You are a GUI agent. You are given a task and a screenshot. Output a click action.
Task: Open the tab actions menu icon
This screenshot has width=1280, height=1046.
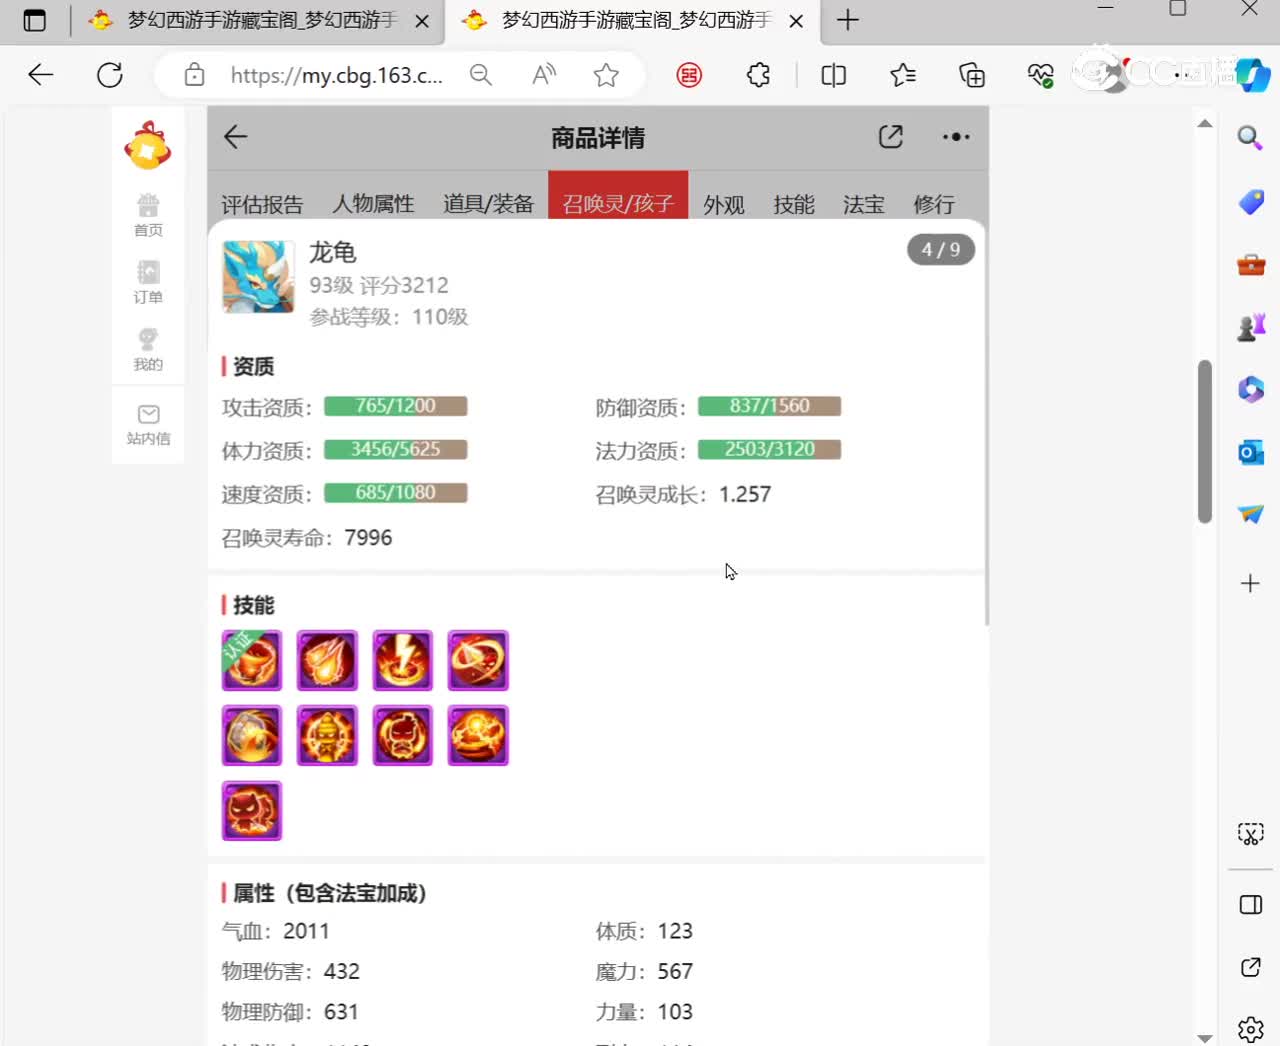pyautogui.click(x=34, y=20)
